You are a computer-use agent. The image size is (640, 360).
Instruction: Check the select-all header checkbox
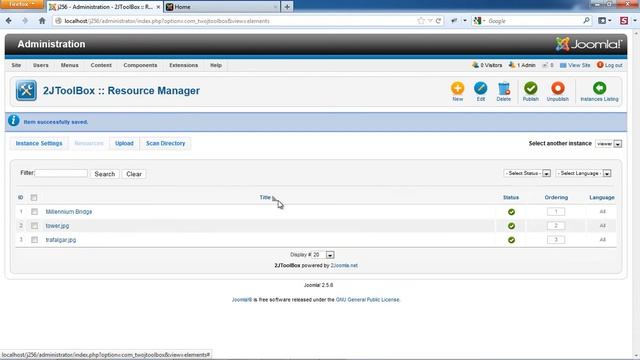tap(34, 198)
